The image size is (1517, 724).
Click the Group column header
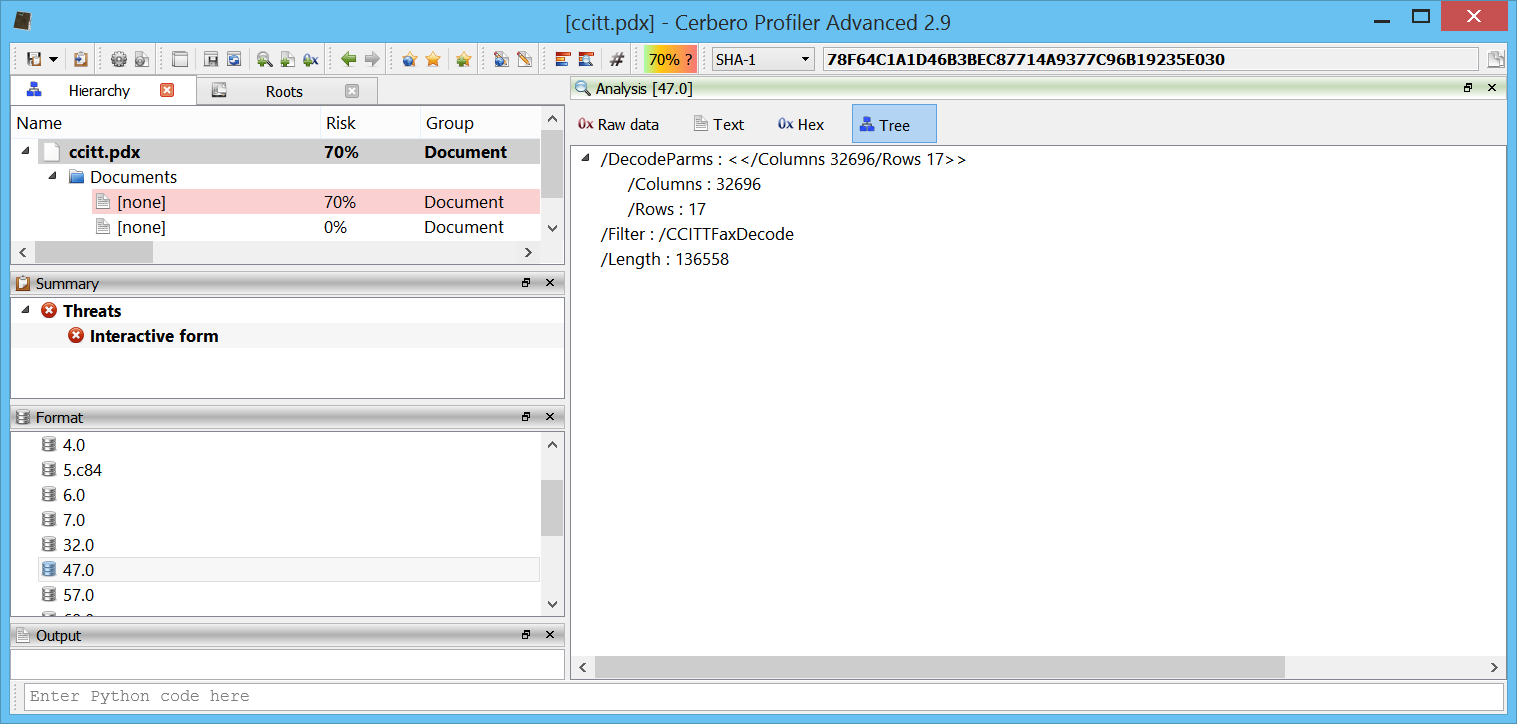coord(480,123)
